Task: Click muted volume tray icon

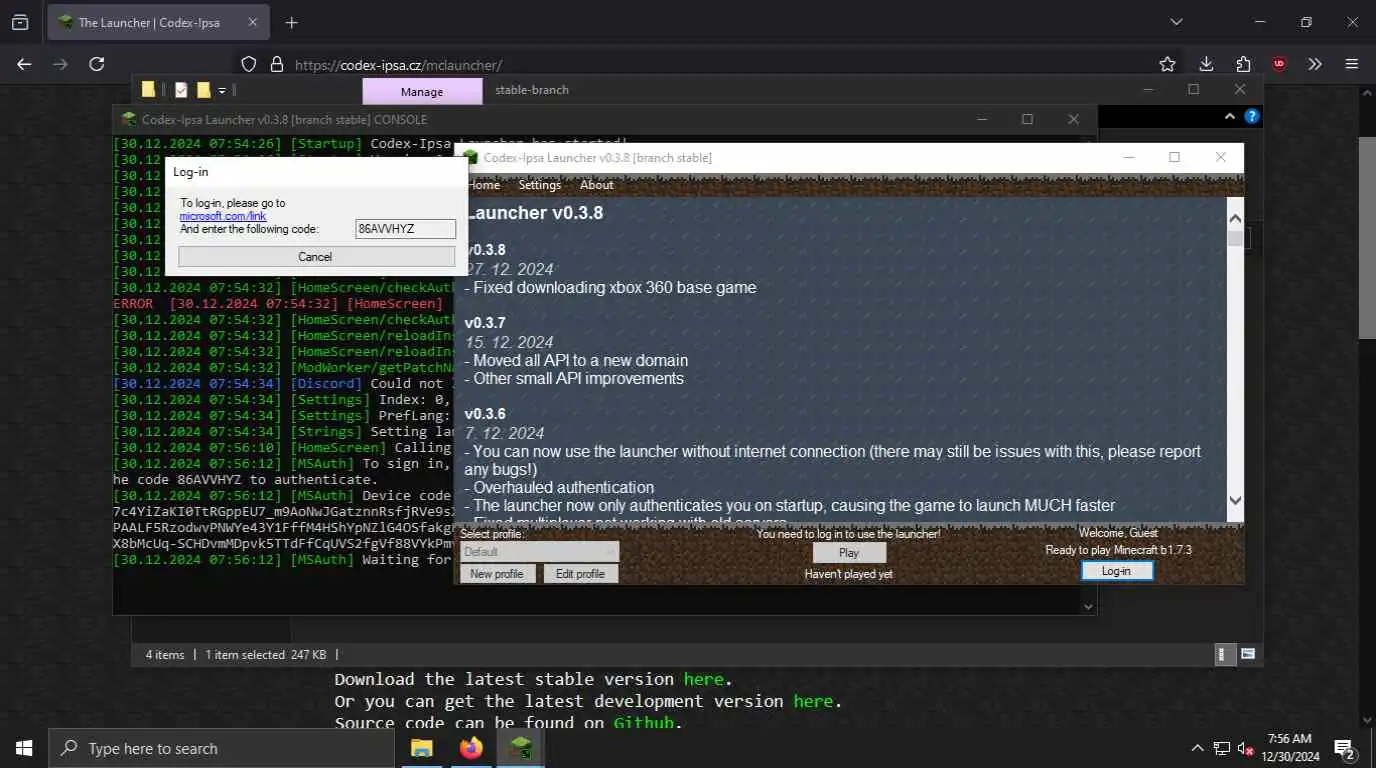Action: tap(1245, 748)
